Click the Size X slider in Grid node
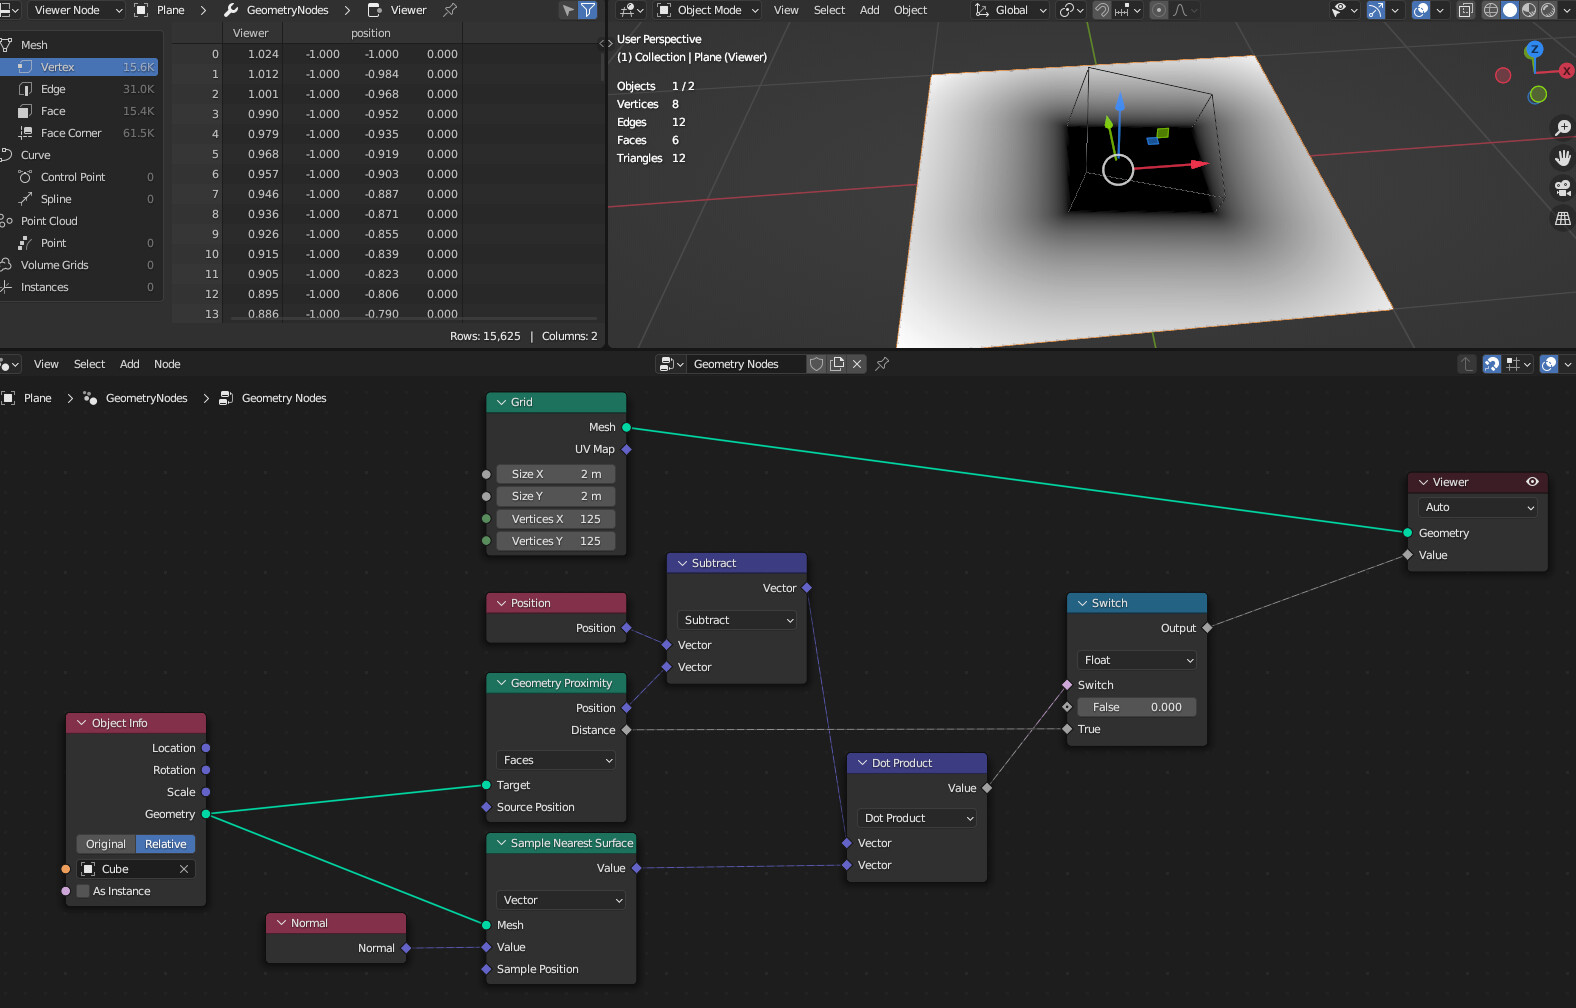The height and width of the screenshot is (1008, 1576). coord(556,474)
